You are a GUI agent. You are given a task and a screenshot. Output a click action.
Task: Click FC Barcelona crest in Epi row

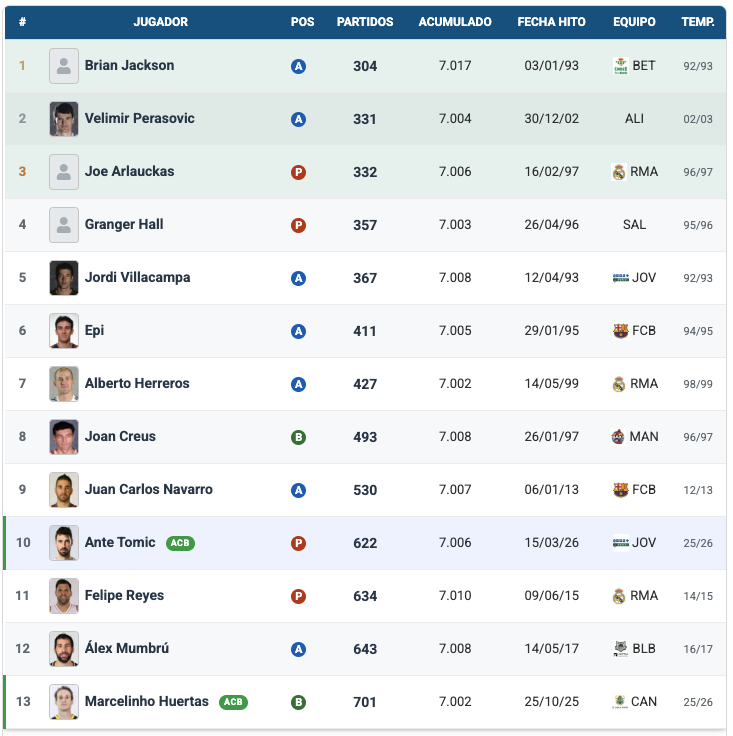point(620,331)
